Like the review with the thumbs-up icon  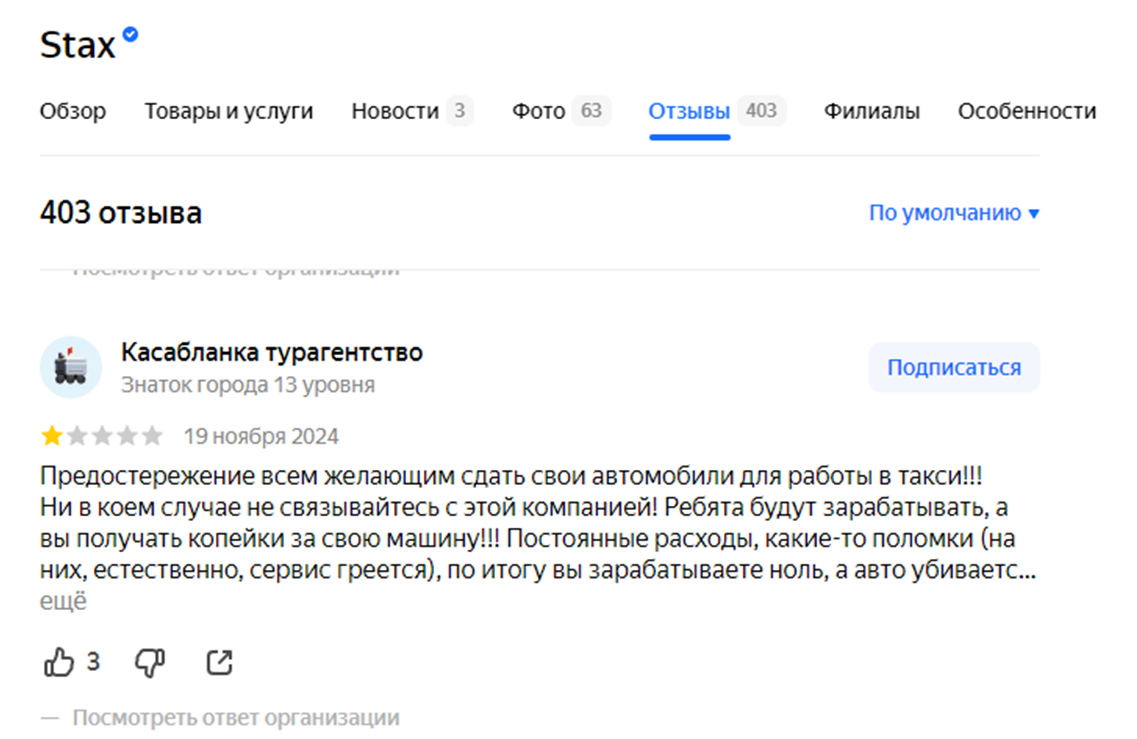click(x=59, y=661)
